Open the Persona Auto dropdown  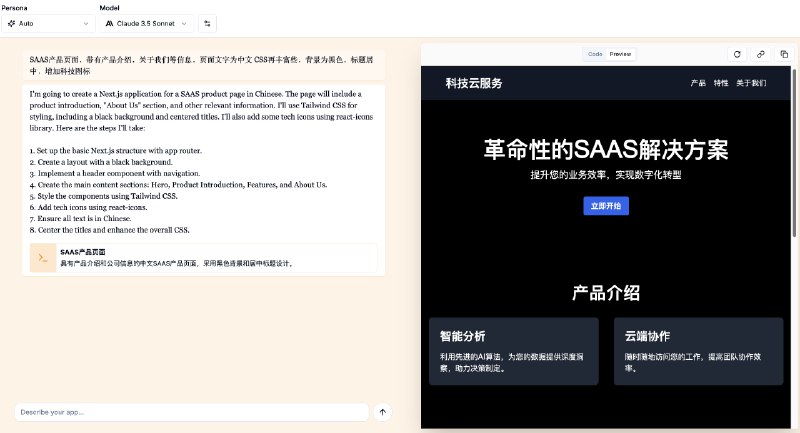(48, 23)
